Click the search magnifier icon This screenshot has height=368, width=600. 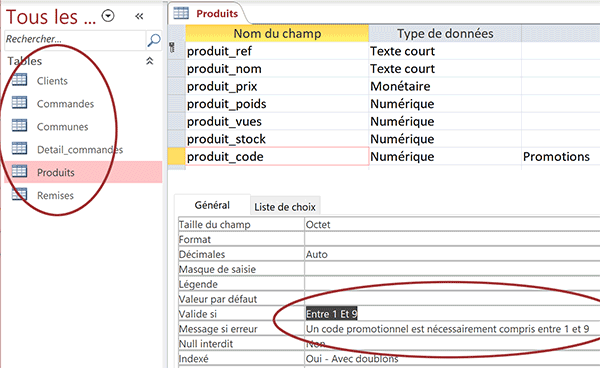tap(154, 40)
